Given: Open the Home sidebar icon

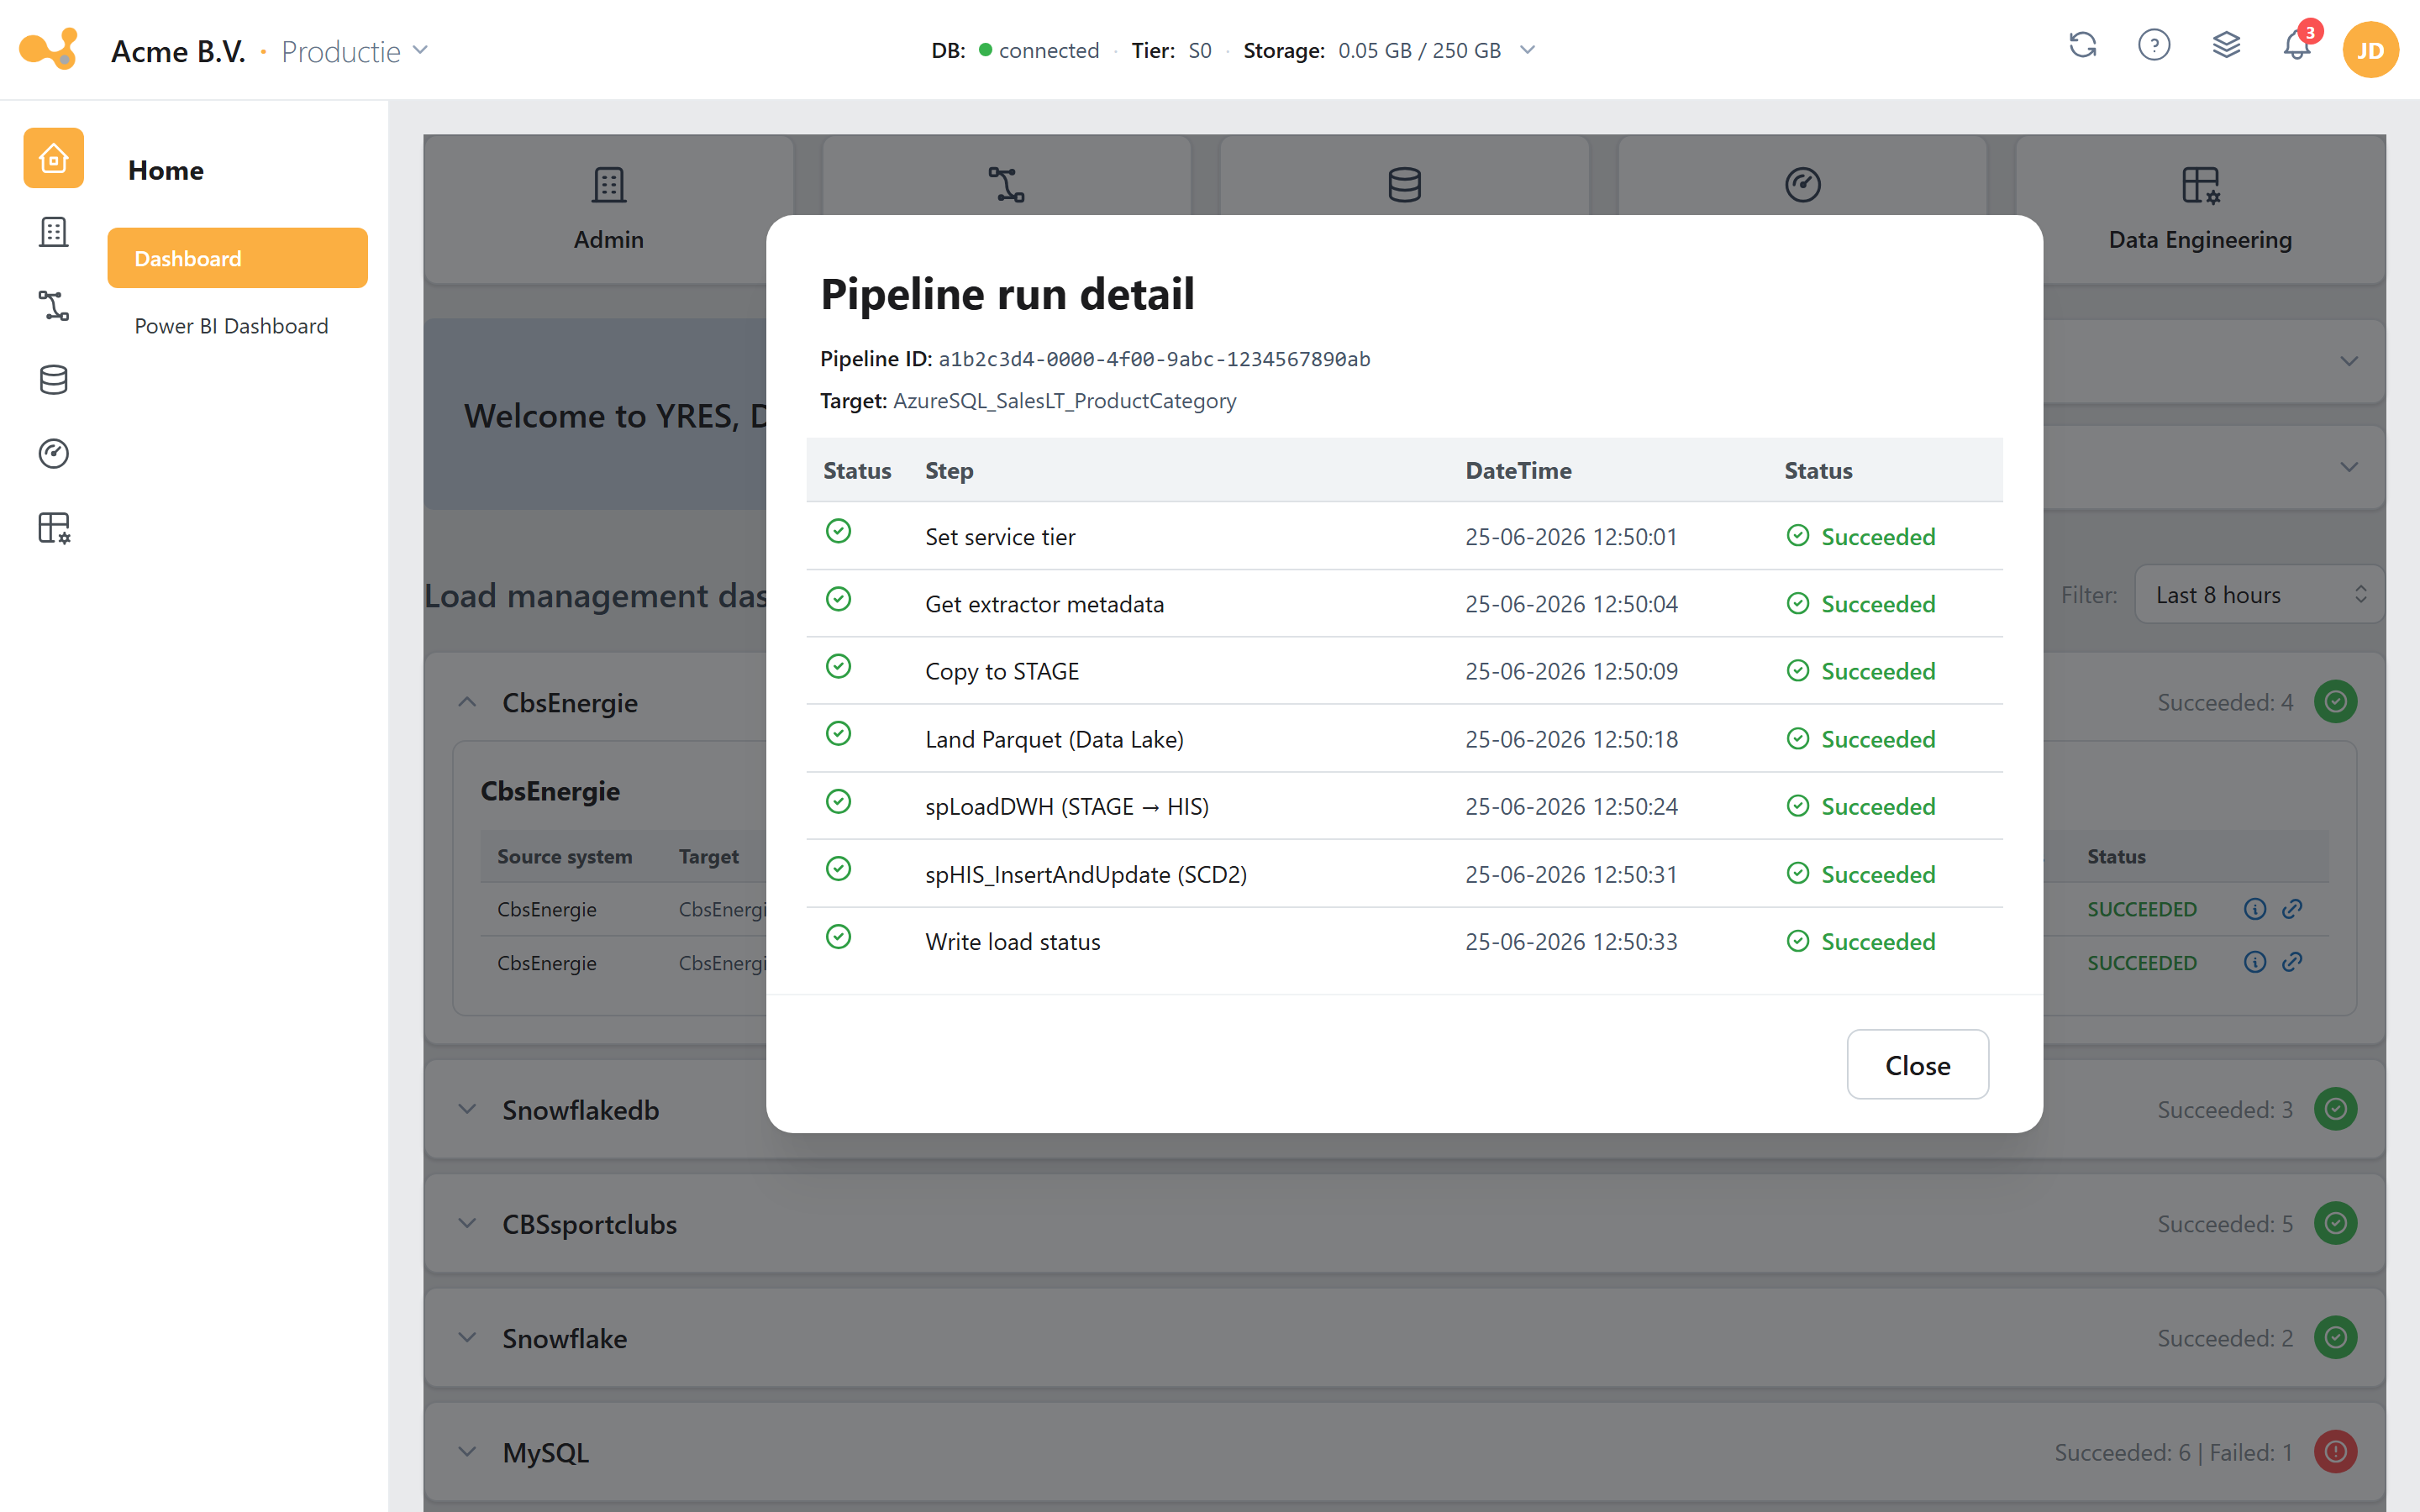Looking at the screenshot, I should 53,158.
